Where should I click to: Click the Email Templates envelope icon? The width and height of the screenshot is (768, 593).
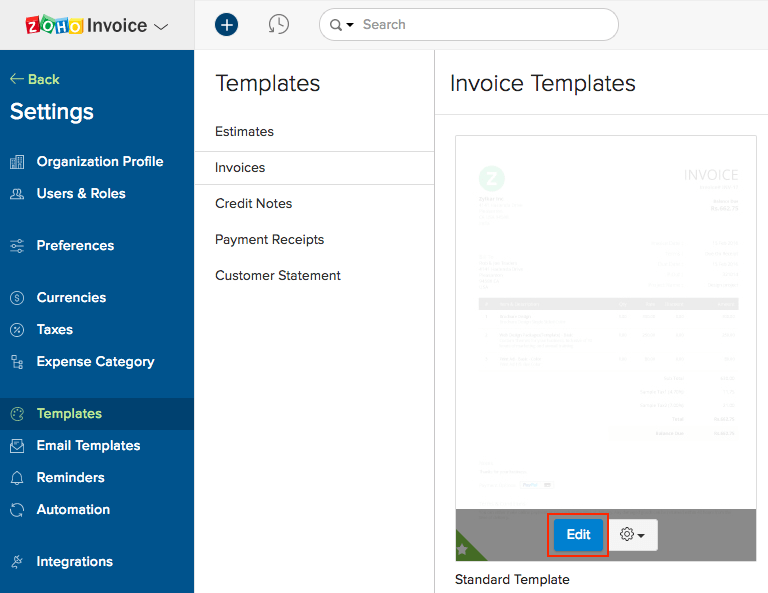click(17, 446)
